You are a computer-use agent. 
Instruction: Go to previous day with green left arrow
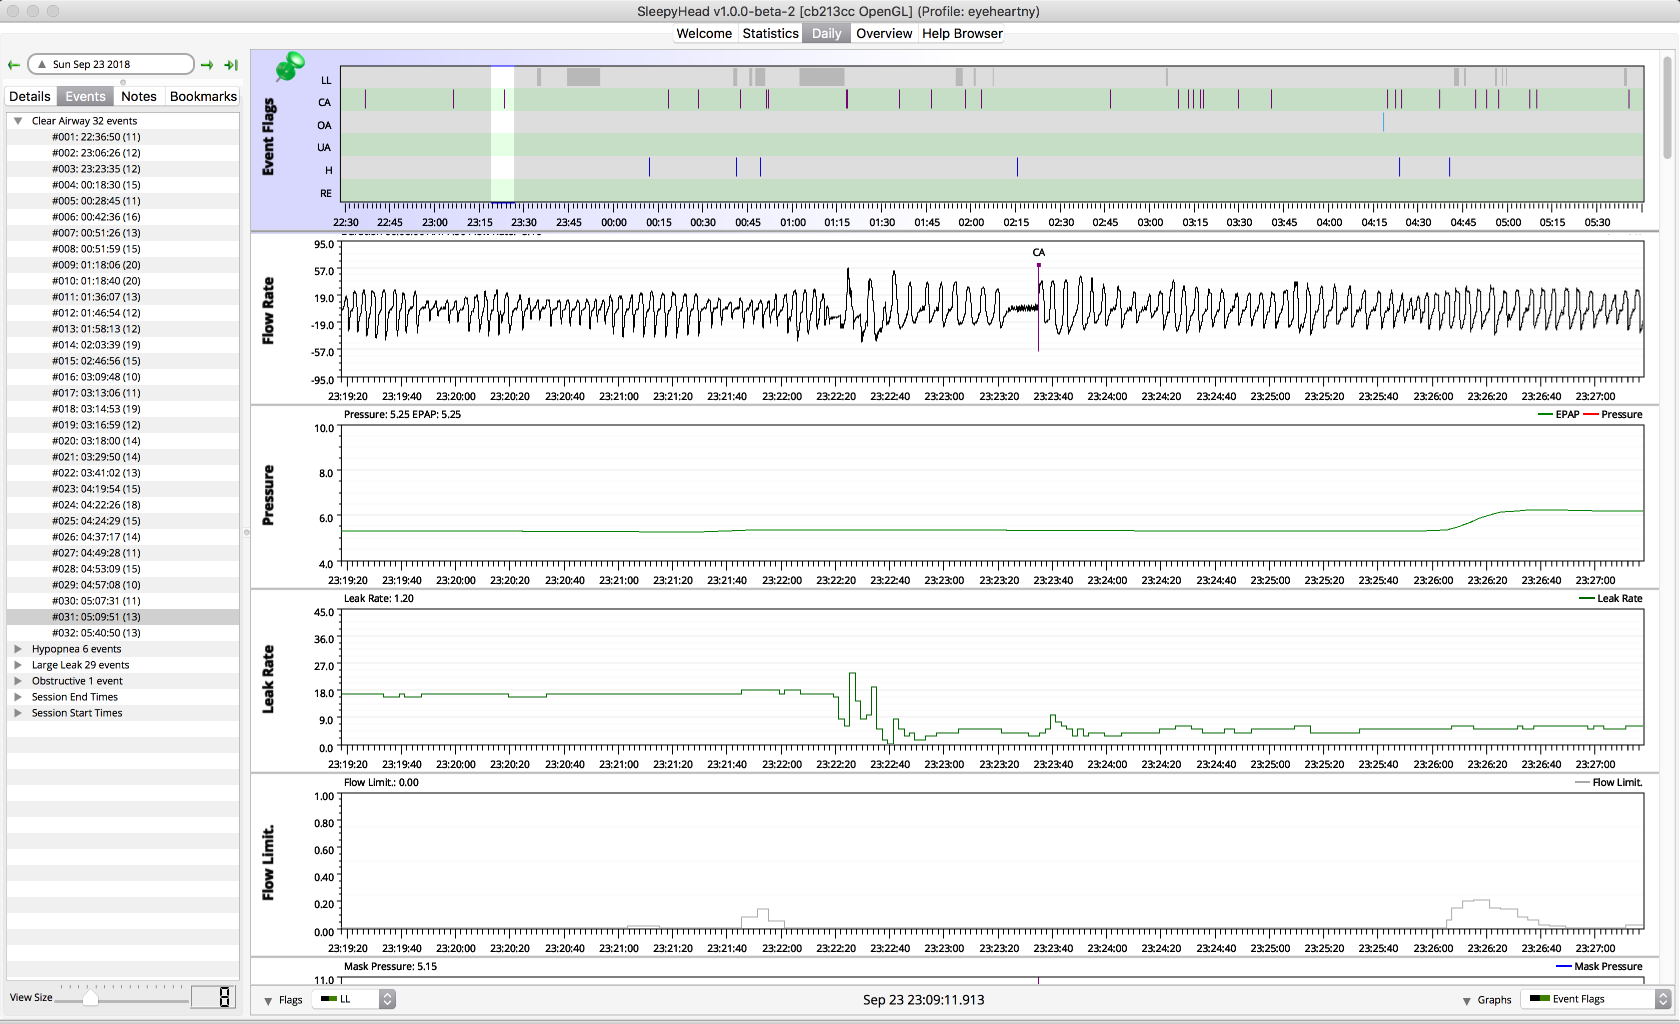pos(14,65)
